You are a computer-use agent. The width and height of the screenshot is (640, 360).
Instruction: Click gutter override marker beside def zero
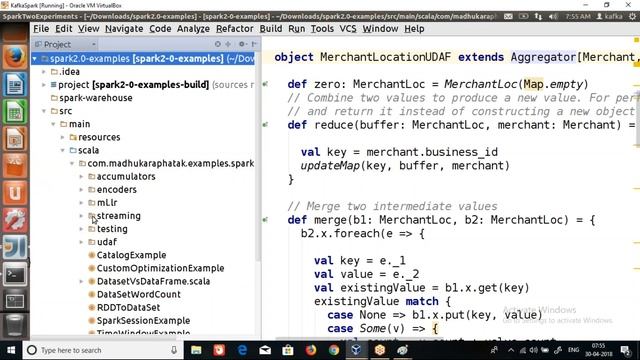click(x=265, y=84)
